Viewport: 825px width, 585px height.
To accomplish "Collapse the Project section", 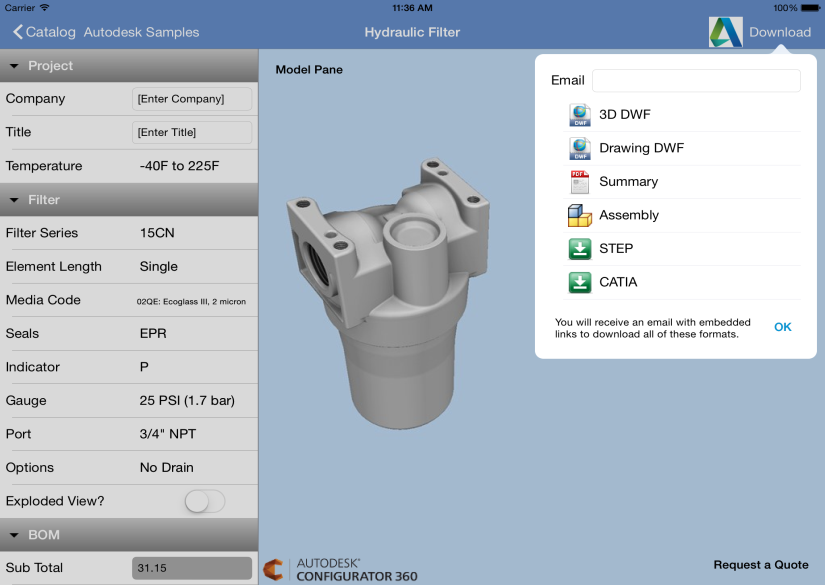I will [x=129, y=66].
